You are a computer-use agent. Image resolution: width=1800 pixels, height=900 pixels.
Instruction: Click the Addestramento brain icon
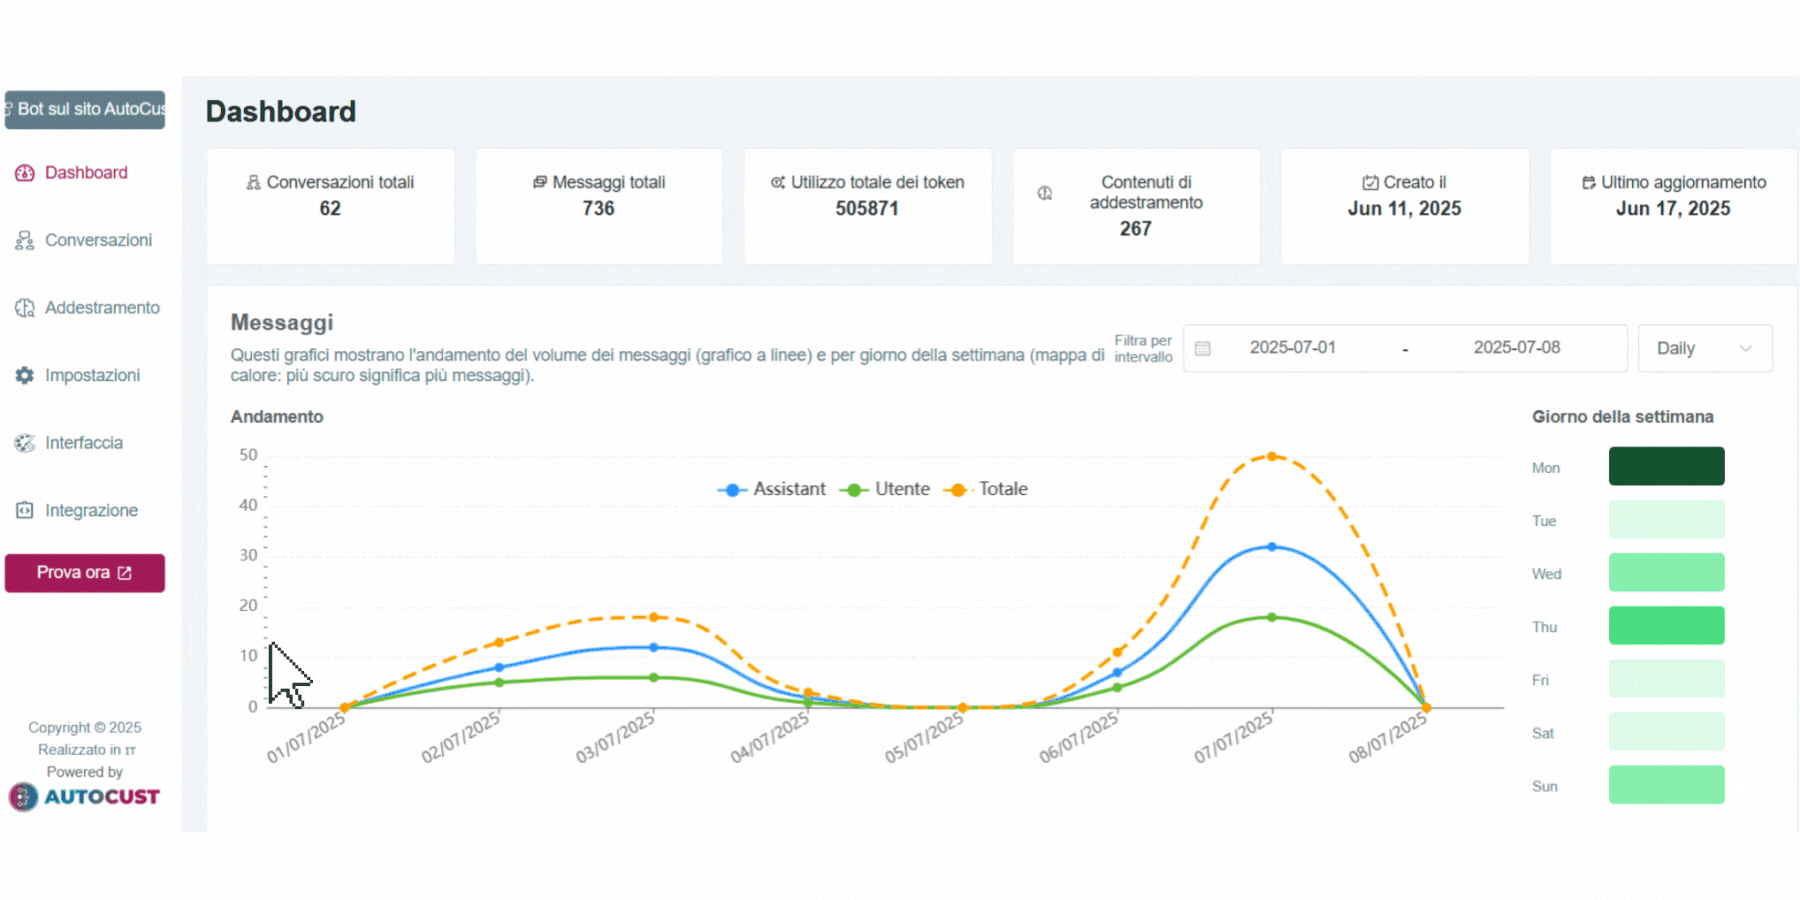(x=25, y=308)
